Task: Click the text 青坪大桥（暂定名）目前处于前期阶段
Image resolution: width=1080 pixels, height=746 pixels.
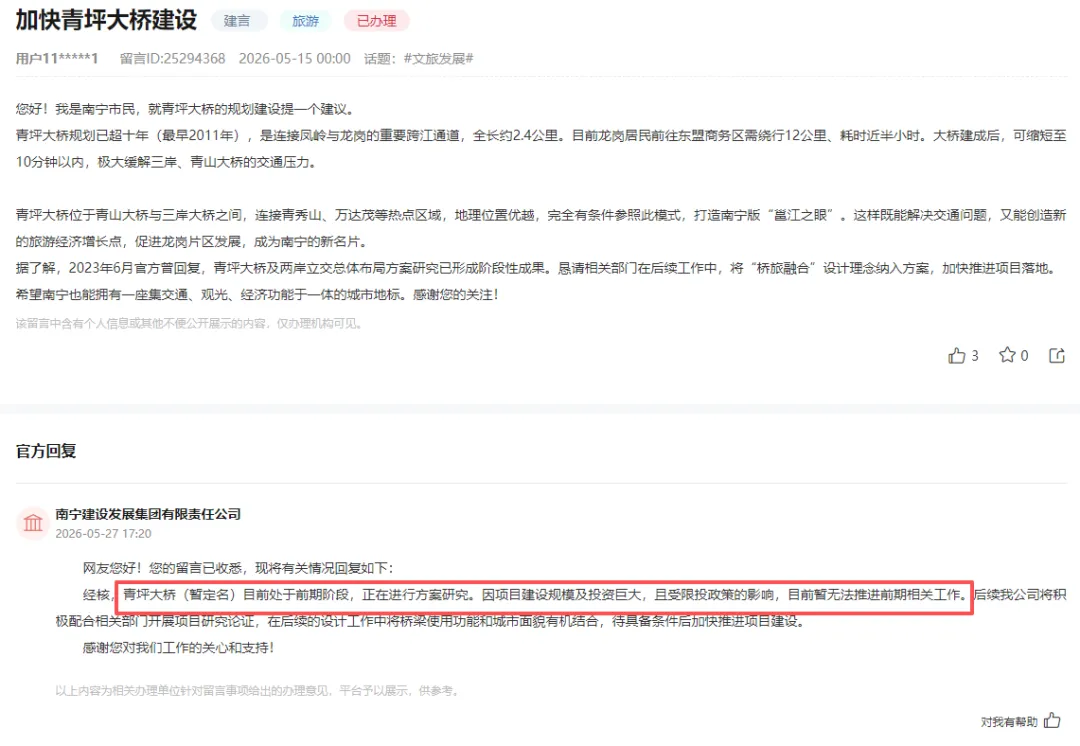Action: 237,594
